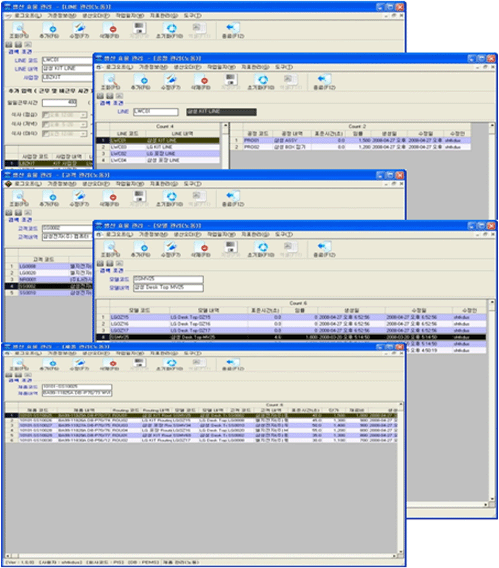Screen dimensions: 499x568
Task: Click the LINE name field in LINE window
Action: [67, 69]
